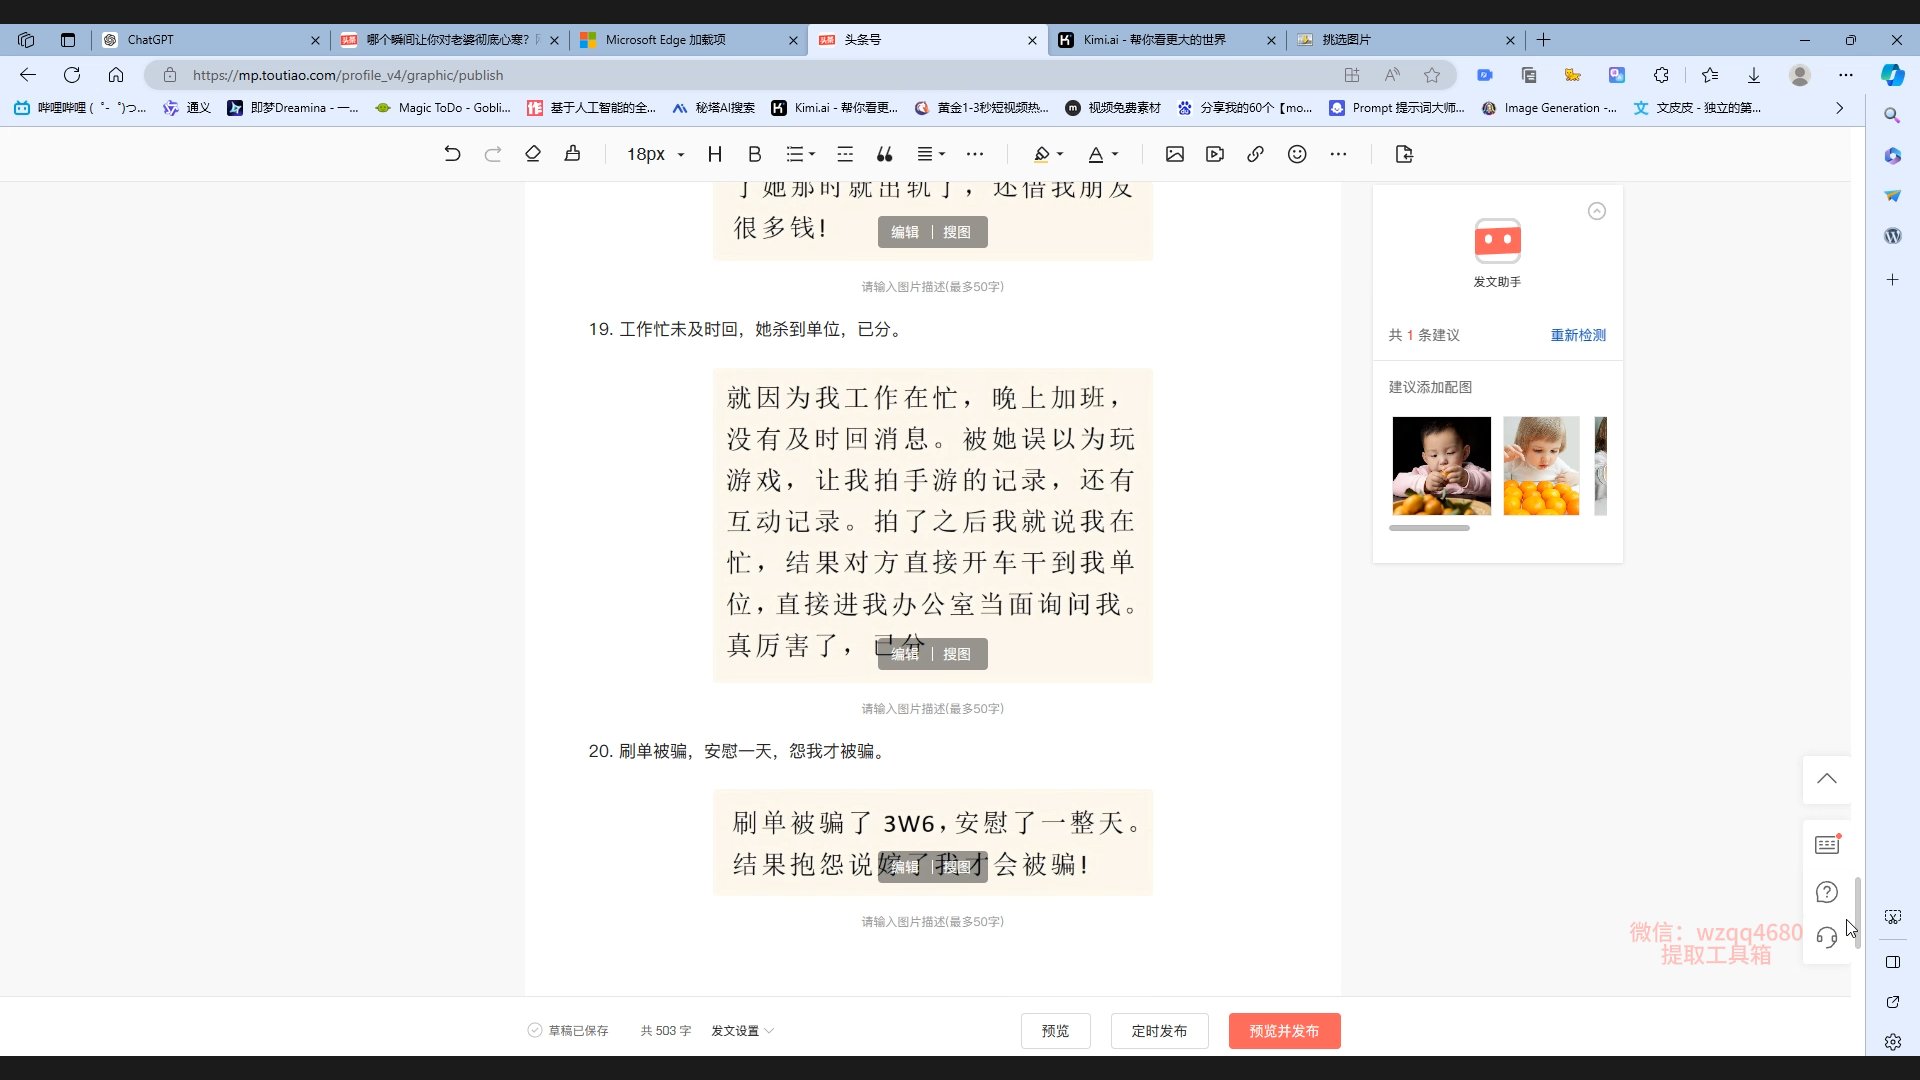
Task: Open the emoji picker
Action: tap(1298, 154)
